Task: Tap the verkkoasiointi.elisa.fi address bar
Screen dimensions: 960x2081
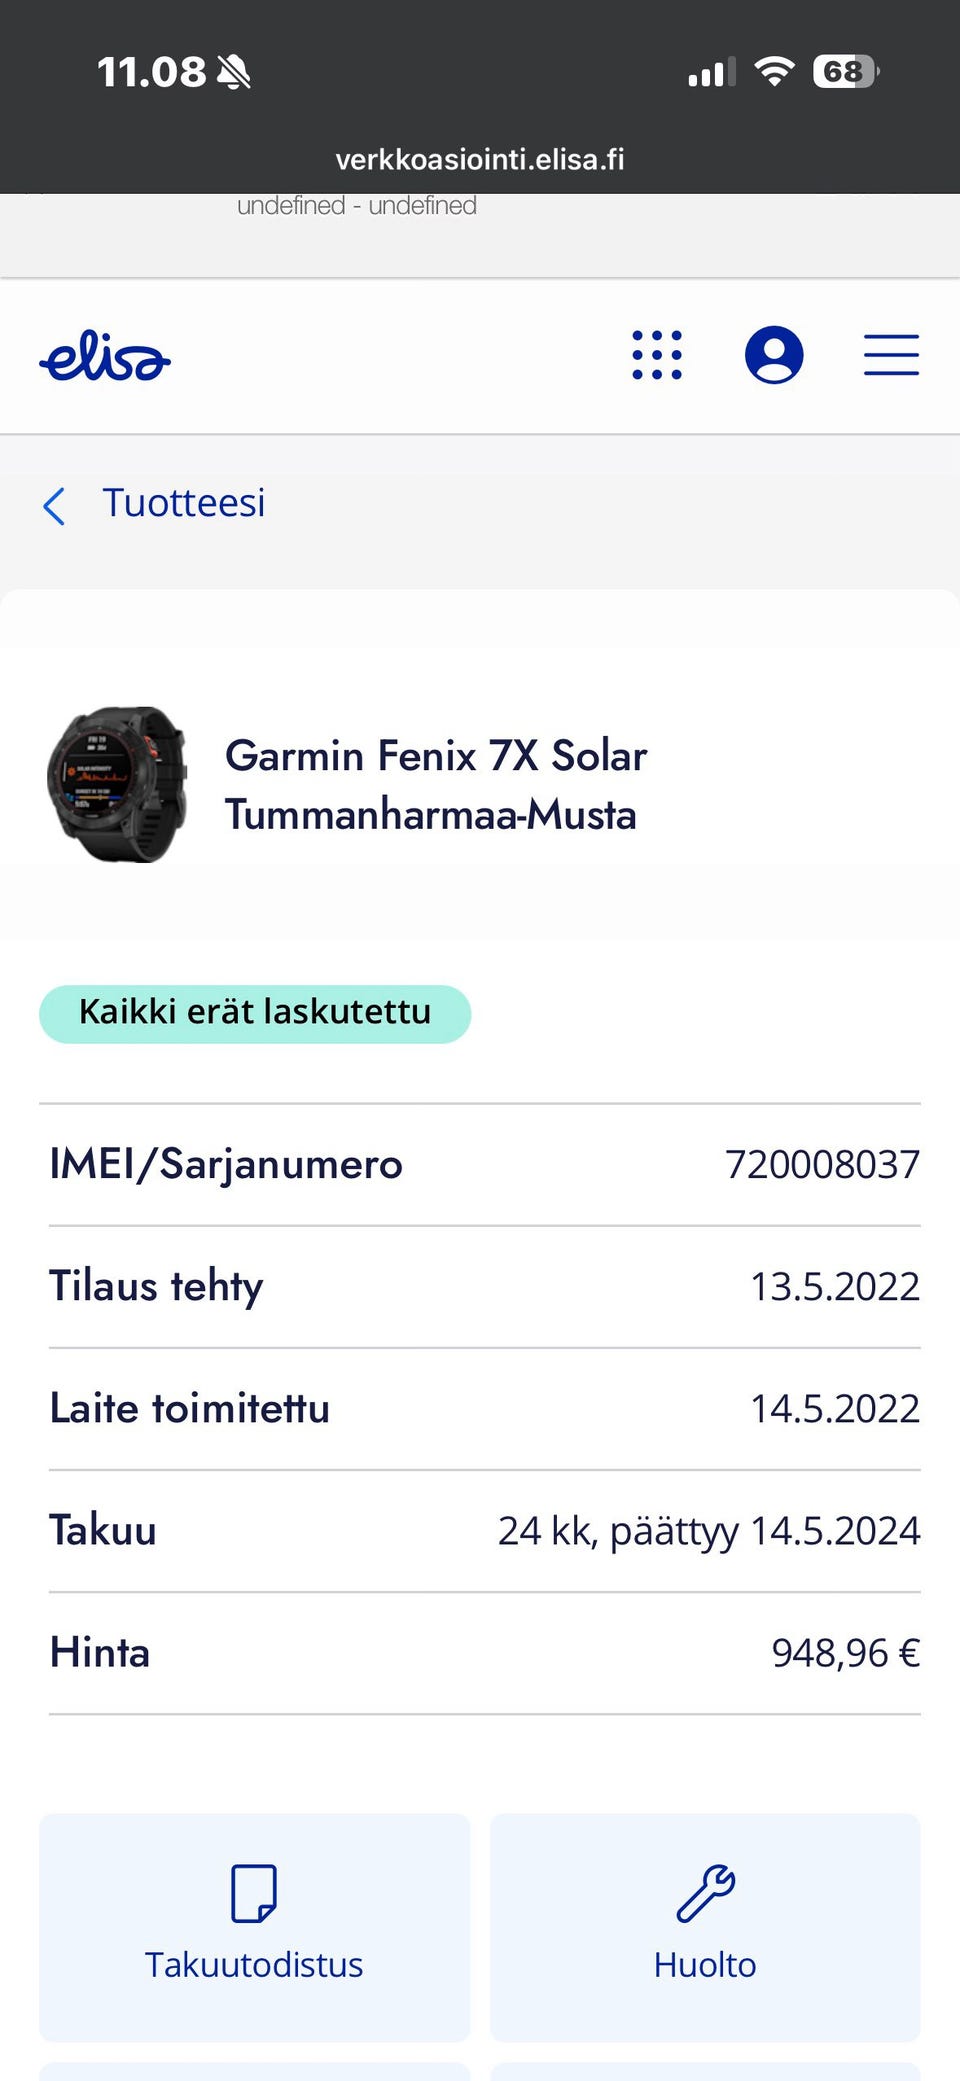Action: click(x=480, y=159)
